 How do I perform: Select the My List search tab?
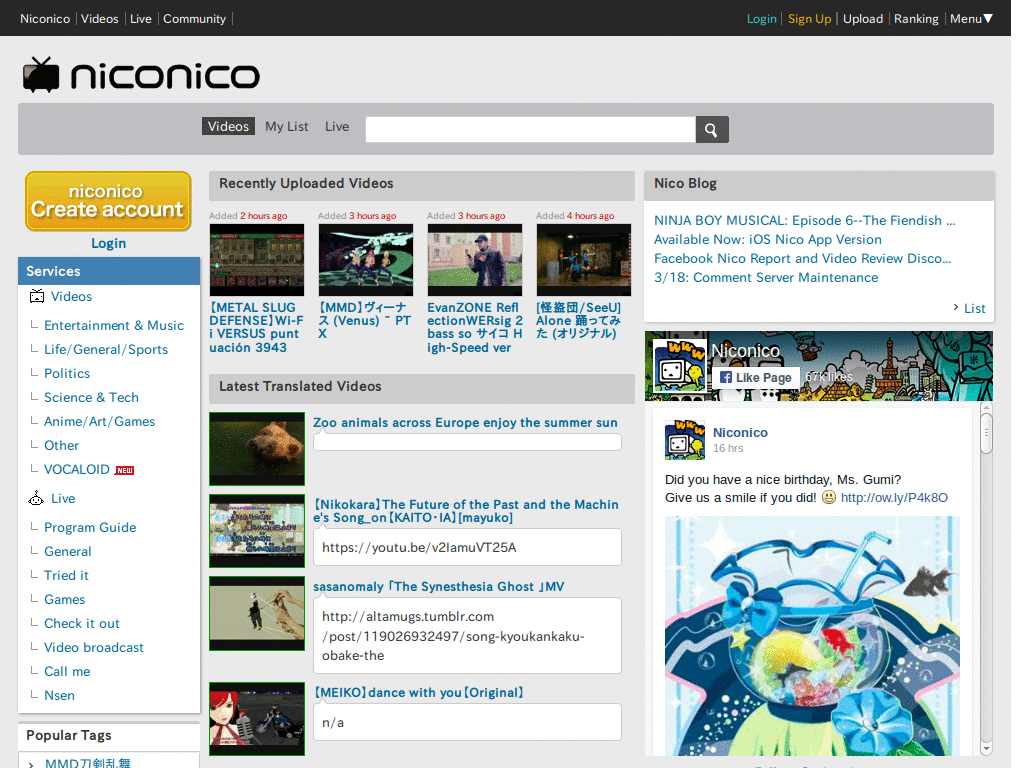(287, 127)
